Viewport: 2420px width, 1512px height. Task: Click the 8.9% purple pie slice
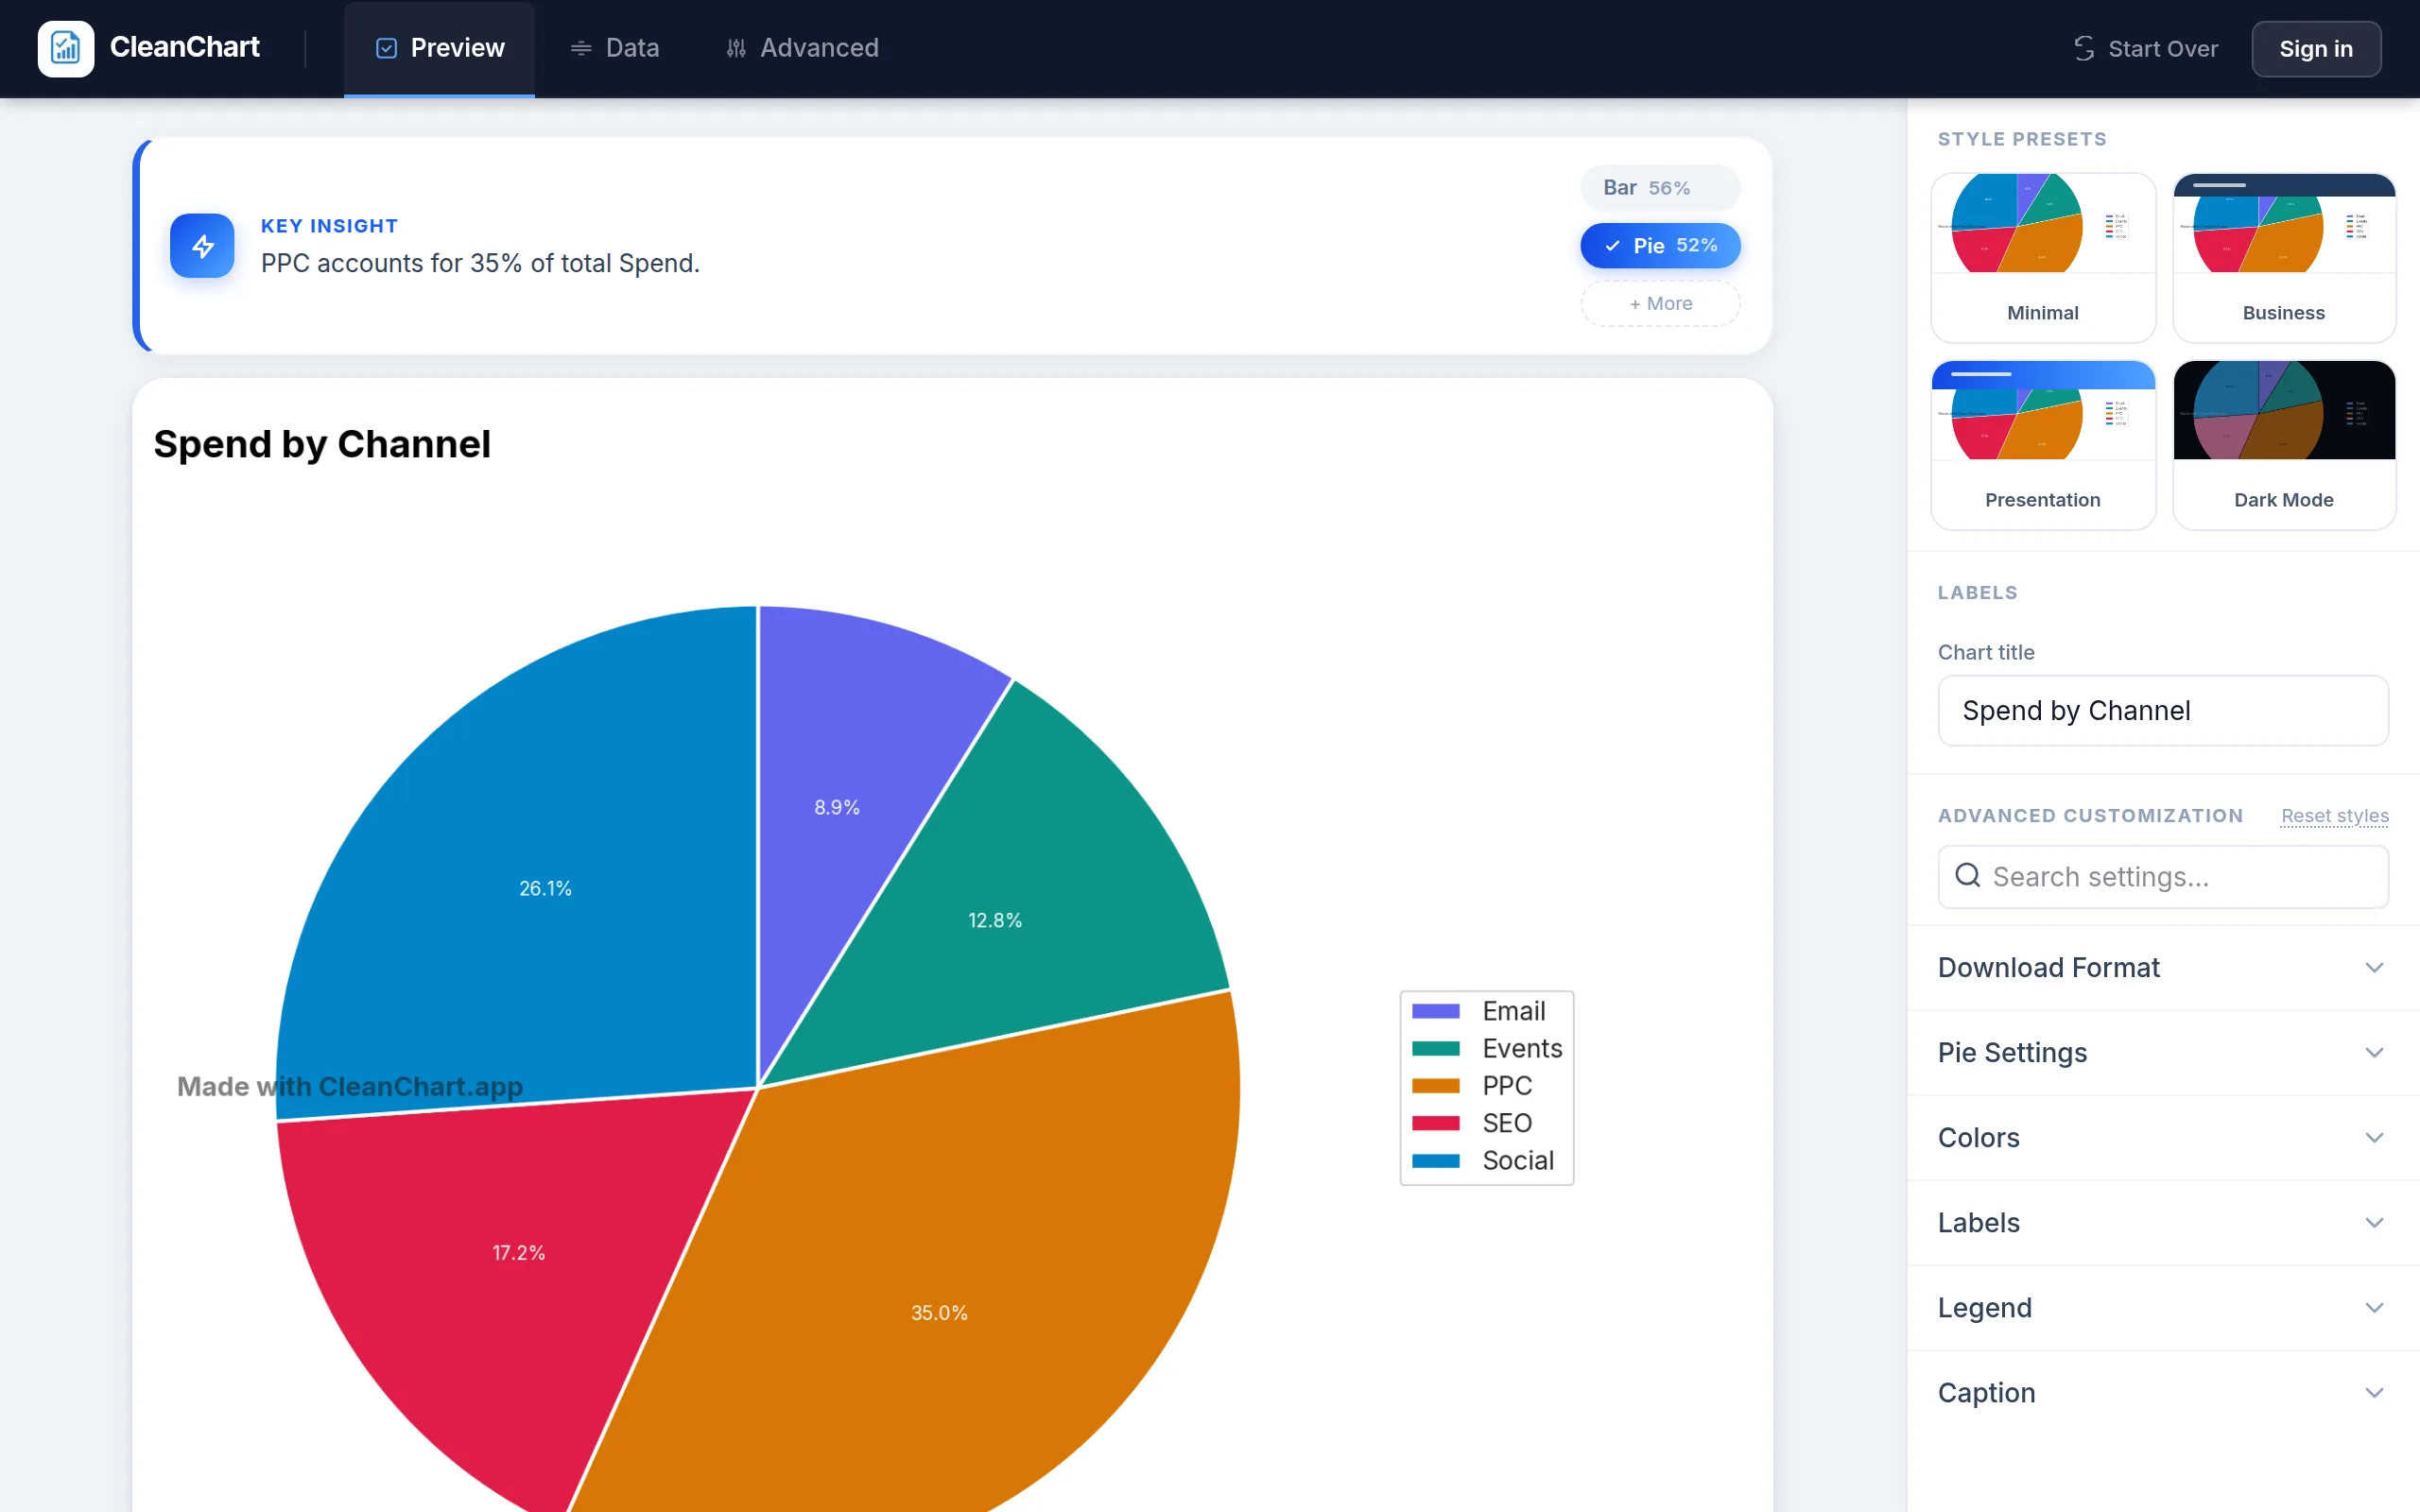click(837, 807)
